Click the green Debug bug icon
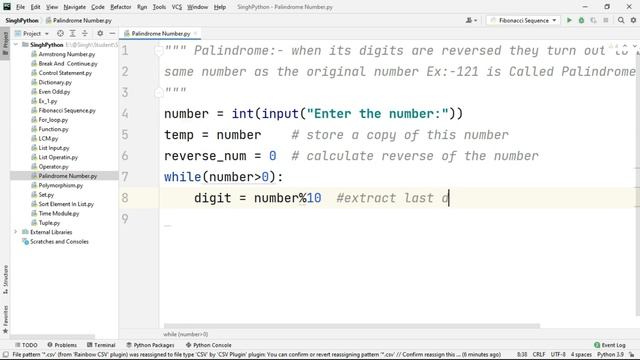640x360 pixels. point(581,20)
